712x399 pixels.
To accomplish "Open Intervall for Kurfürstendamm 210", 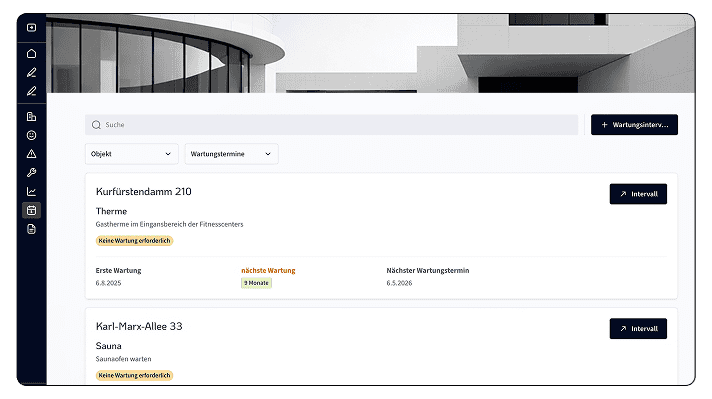I will pos(638,194).
